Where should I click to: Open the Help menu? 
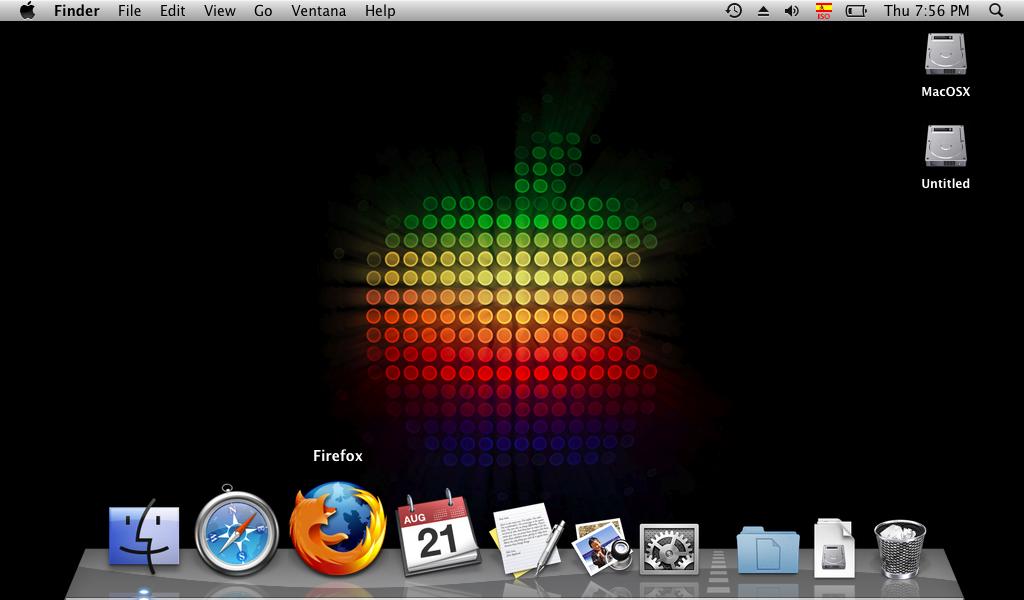point(380,10)
